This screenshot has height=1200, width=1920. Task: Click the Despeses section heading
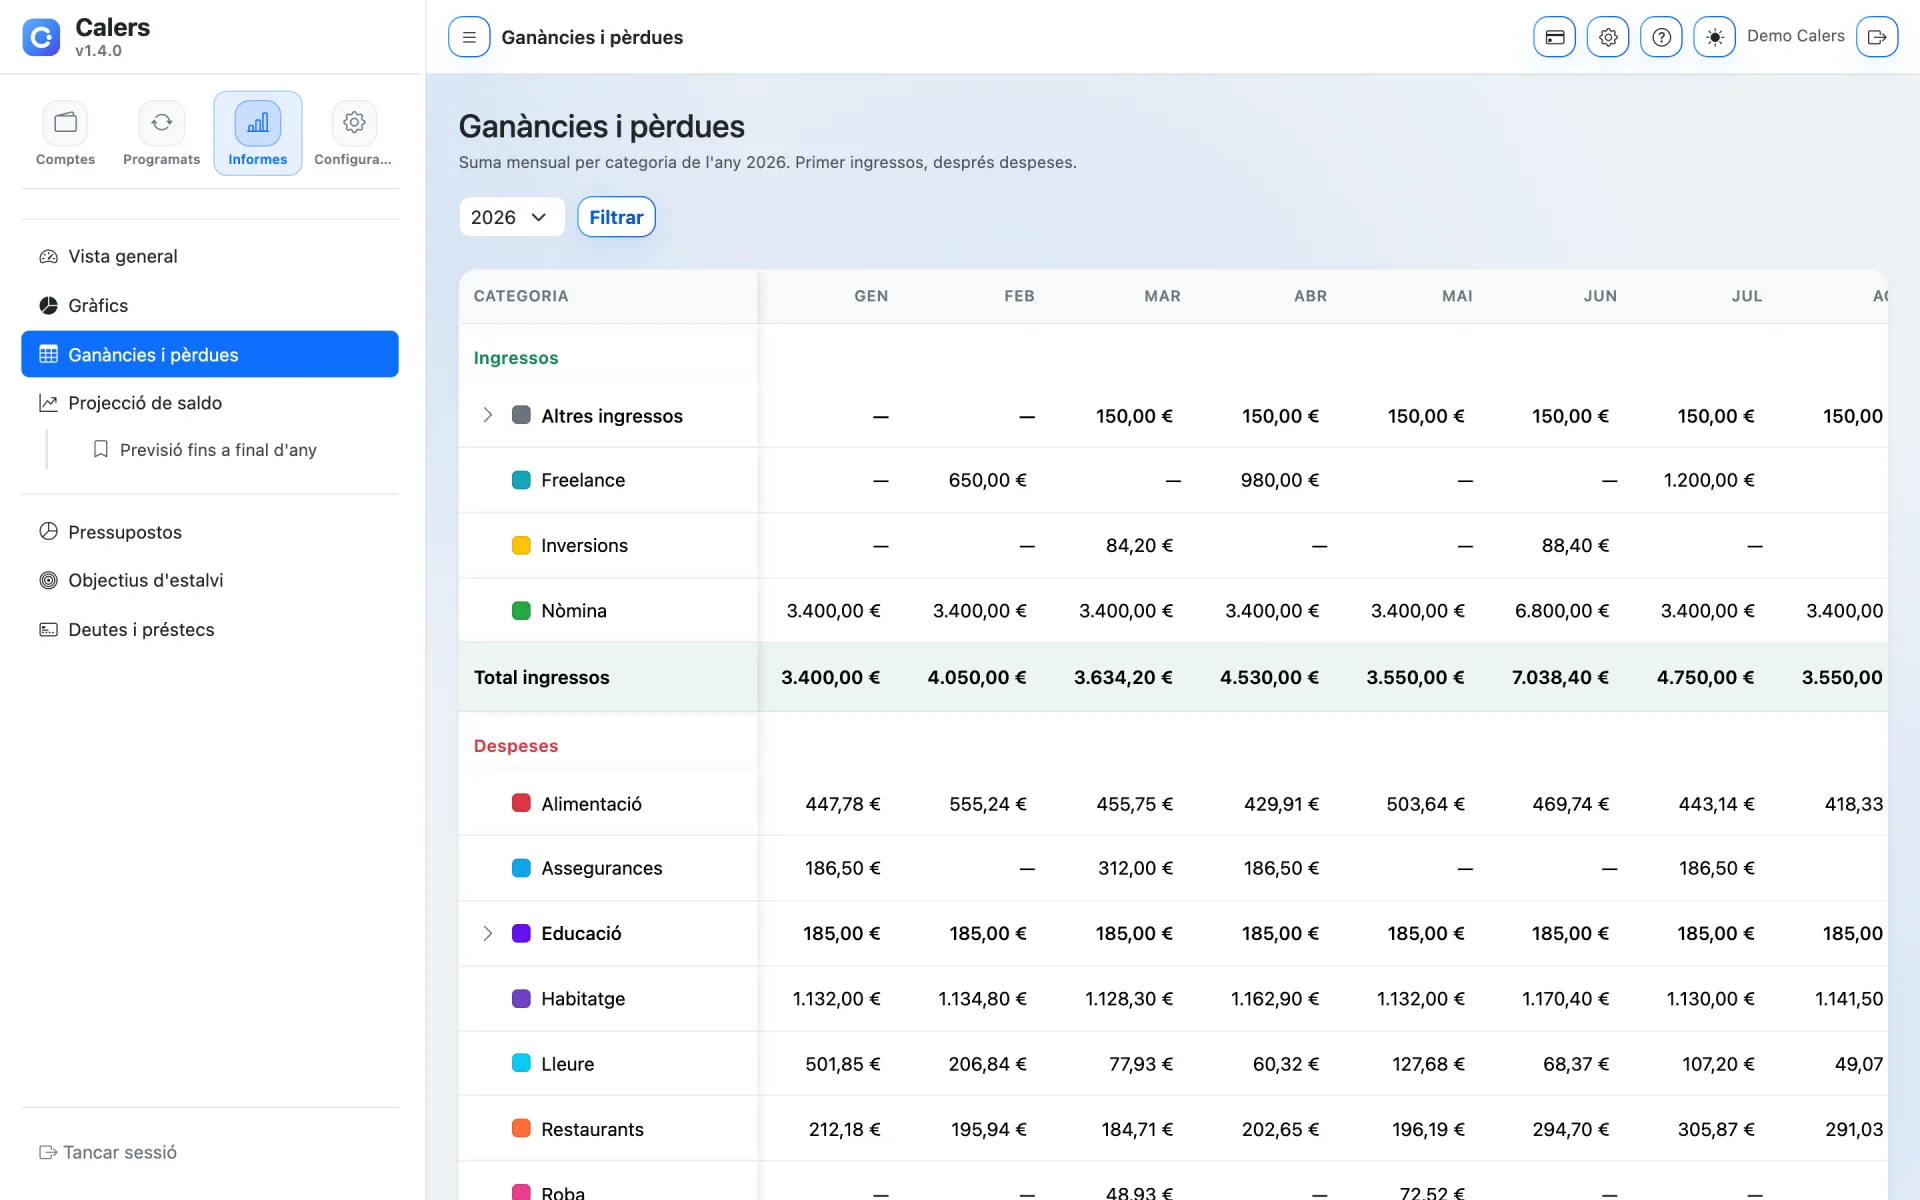[x=516, y=746]
